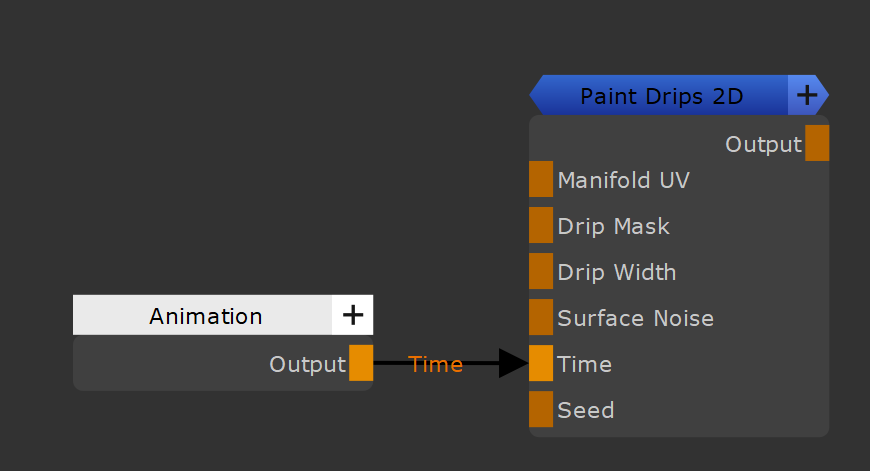Click the Drip Width input port
Image resolution: width=870 pixels, height=471 pixels.
tap(541, 272)
